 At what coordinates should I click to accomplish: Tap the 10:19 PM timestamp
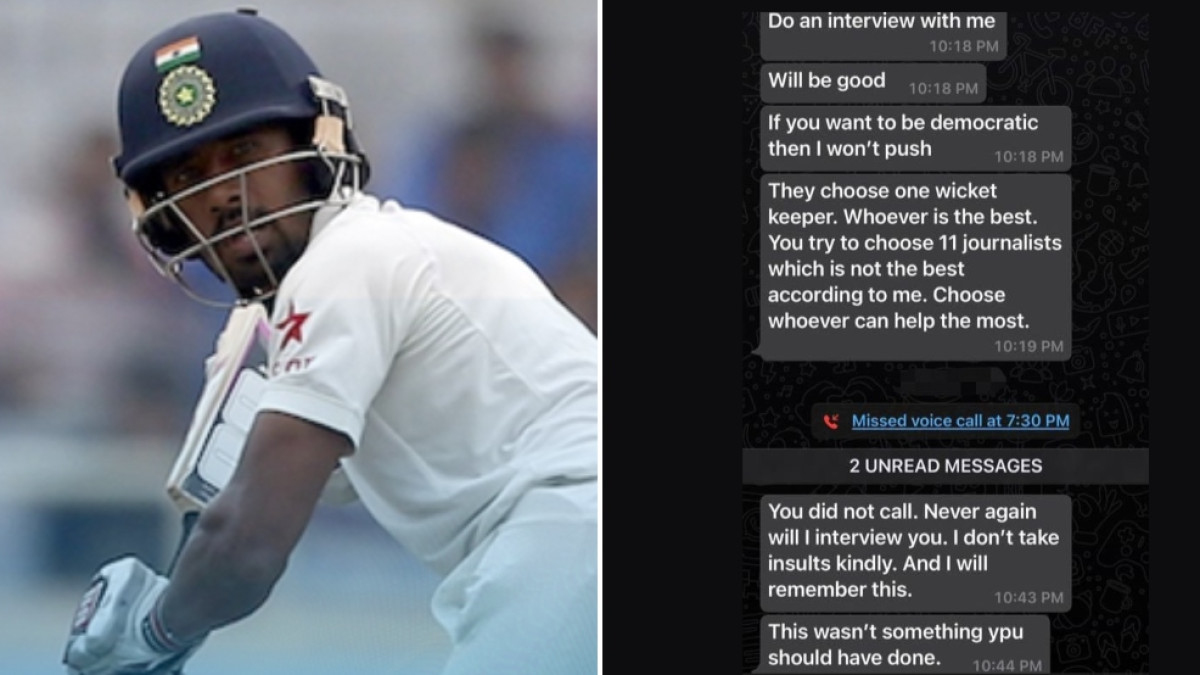pos(1029,346)
